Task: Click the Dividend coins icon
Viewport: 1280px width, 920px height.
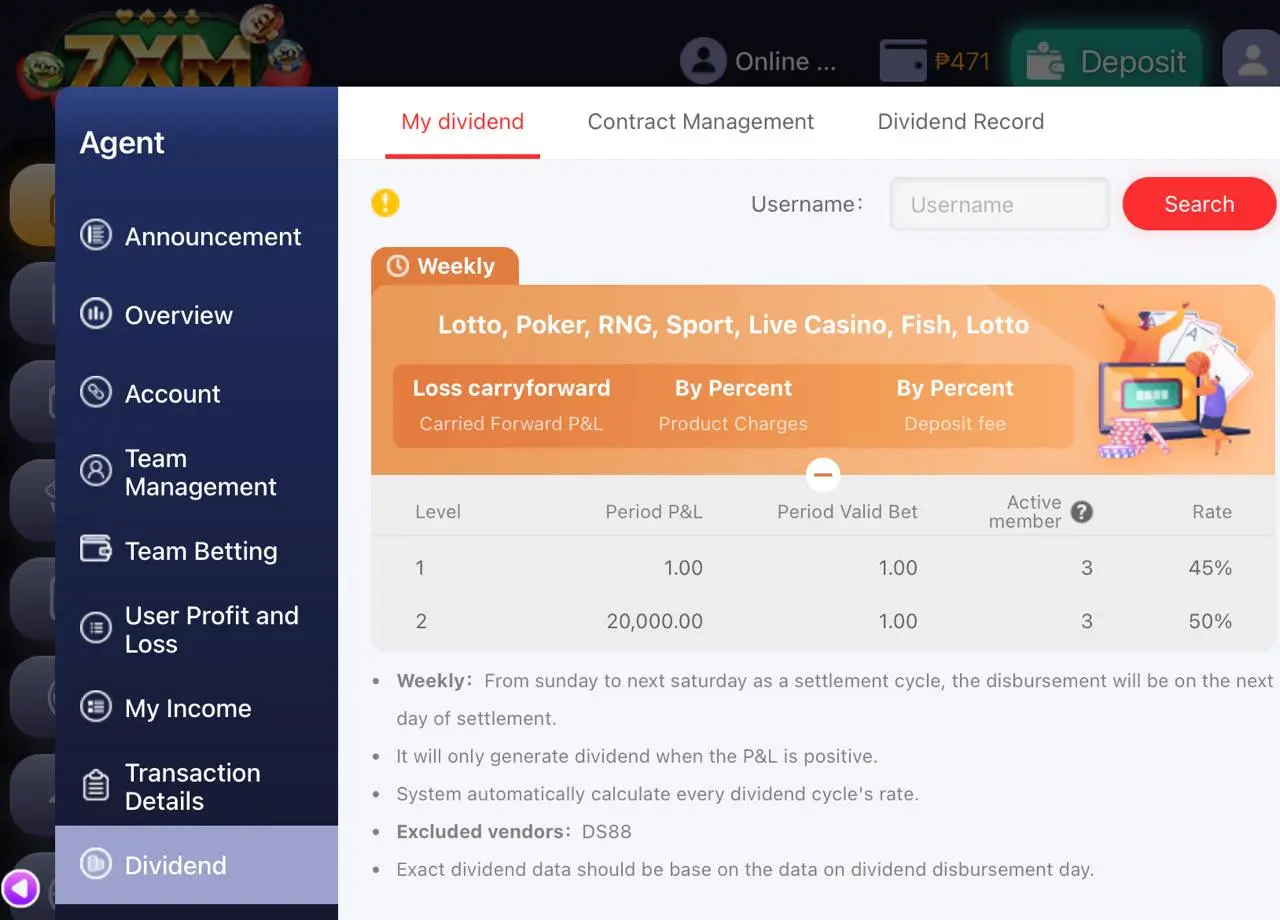Action: tap(96, 864)
